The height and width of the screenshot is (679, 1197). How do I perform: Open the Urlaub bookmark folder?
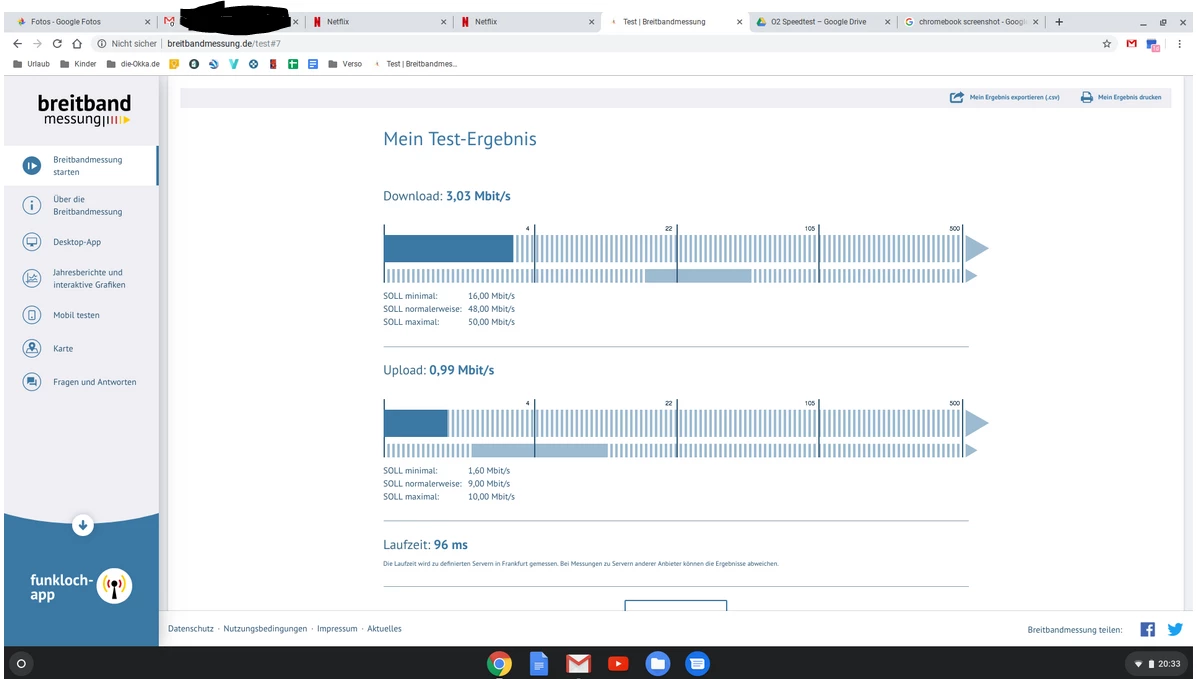[31, 64]
